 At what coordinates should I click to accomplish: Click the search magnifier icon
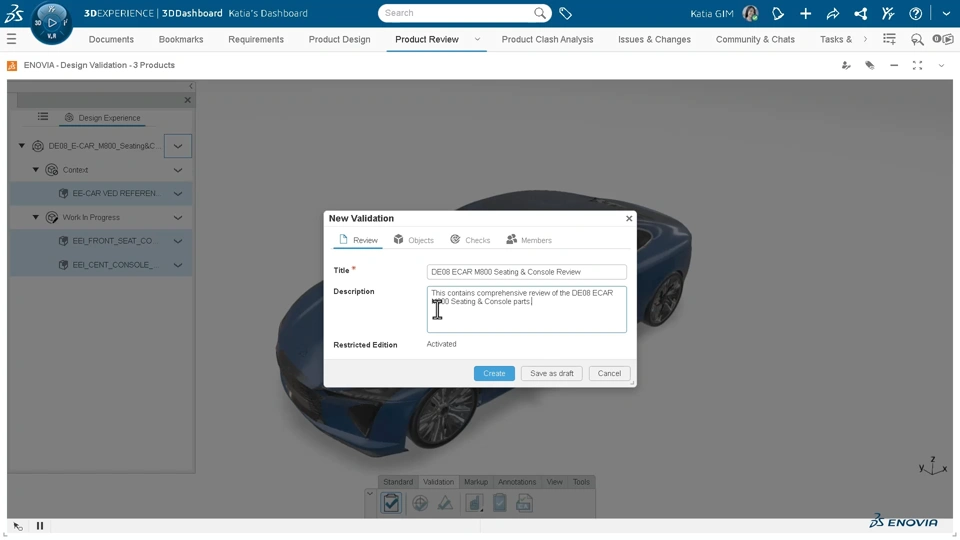click(x=539, y=13)
